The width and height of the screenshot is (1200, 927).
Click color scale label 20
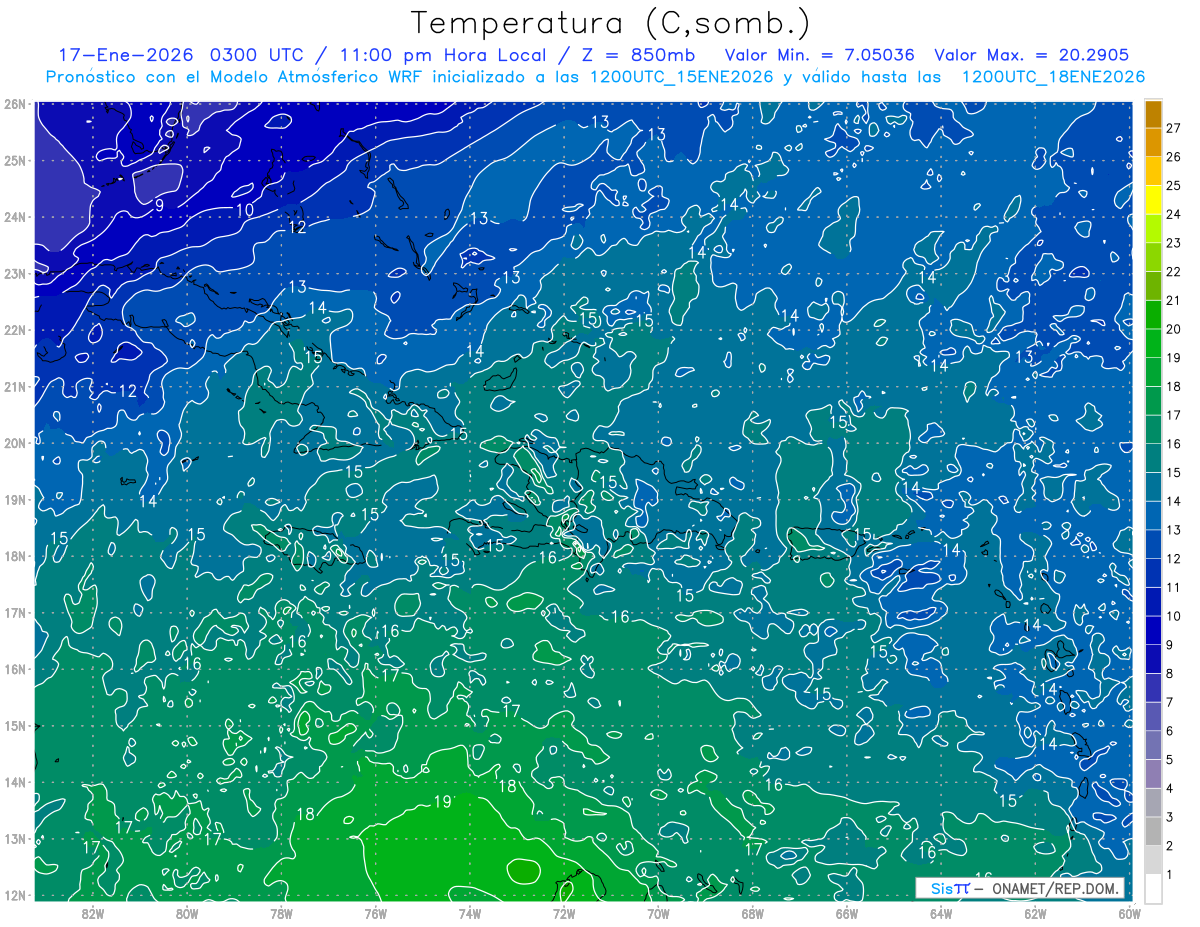(1173, 329)
